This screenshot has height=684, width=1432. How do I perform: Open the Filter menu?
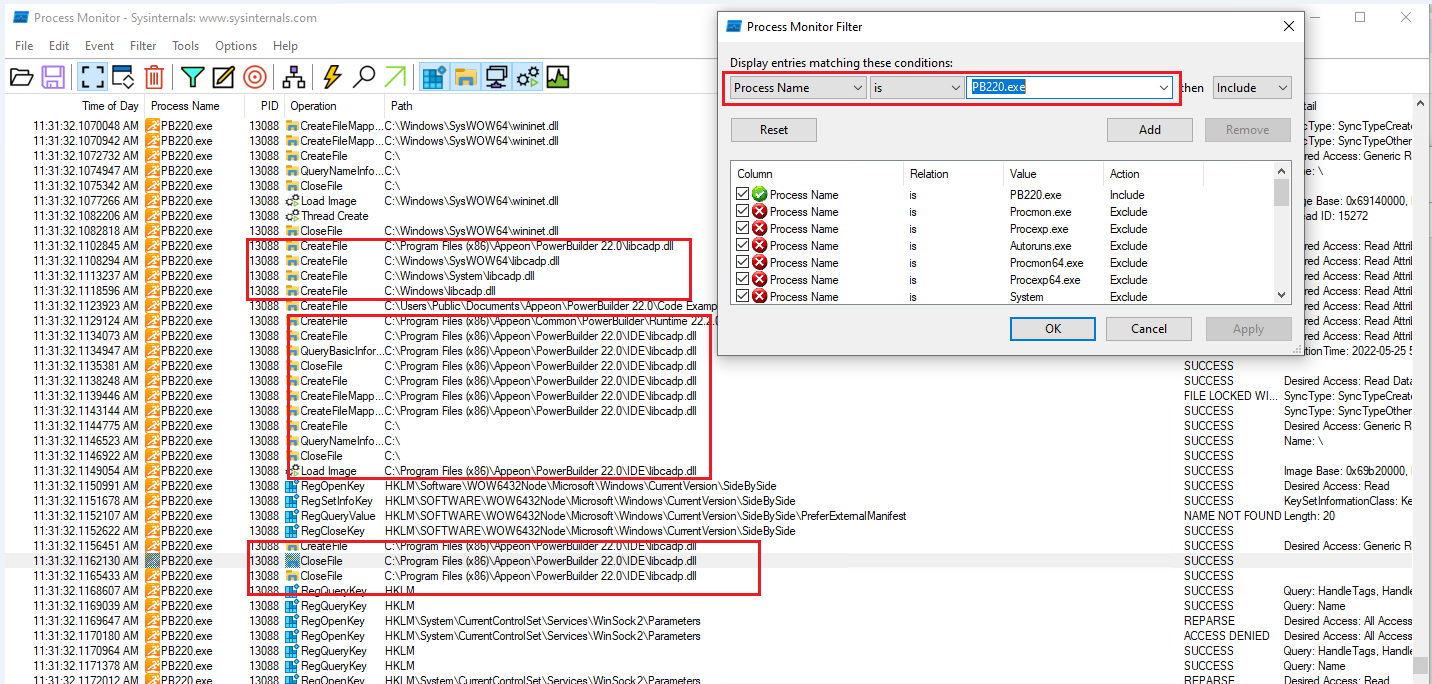pyautogui.click(x=143, y=46)
